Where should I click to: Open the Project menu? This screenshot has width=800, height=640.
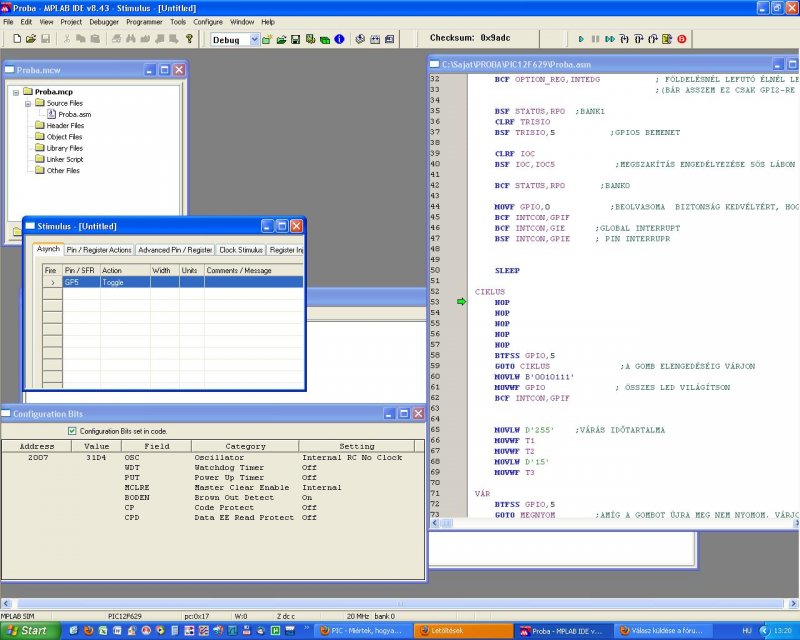tap(71, 22)
